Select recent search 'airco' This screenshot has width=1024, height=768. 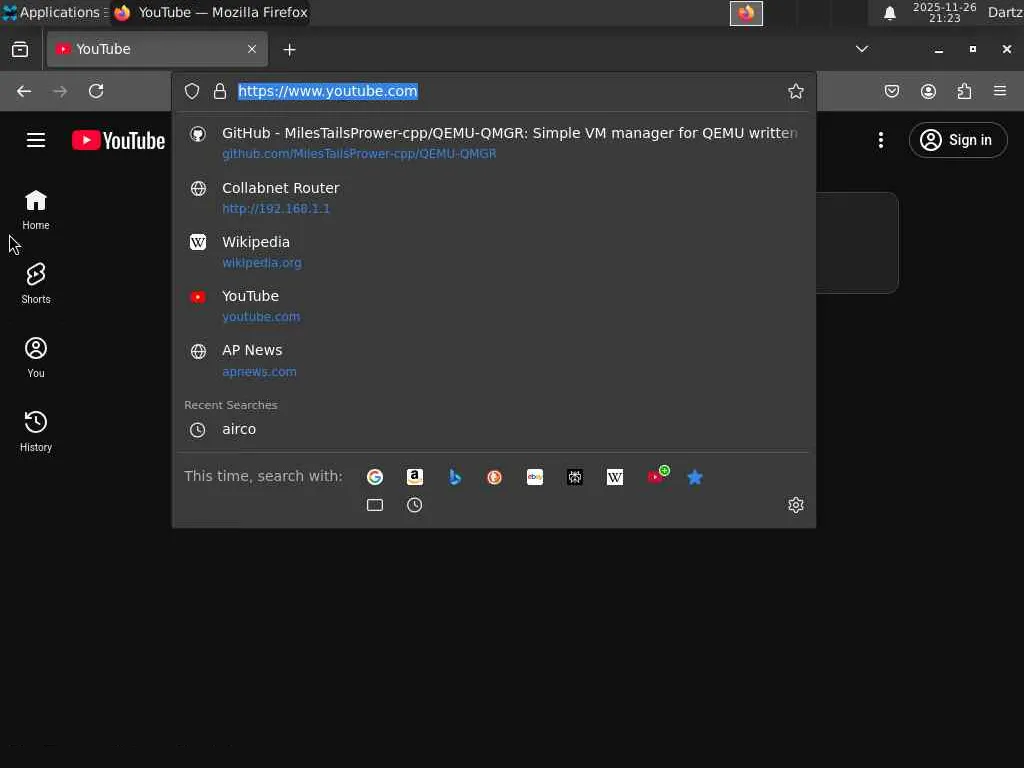pos(494,429)
